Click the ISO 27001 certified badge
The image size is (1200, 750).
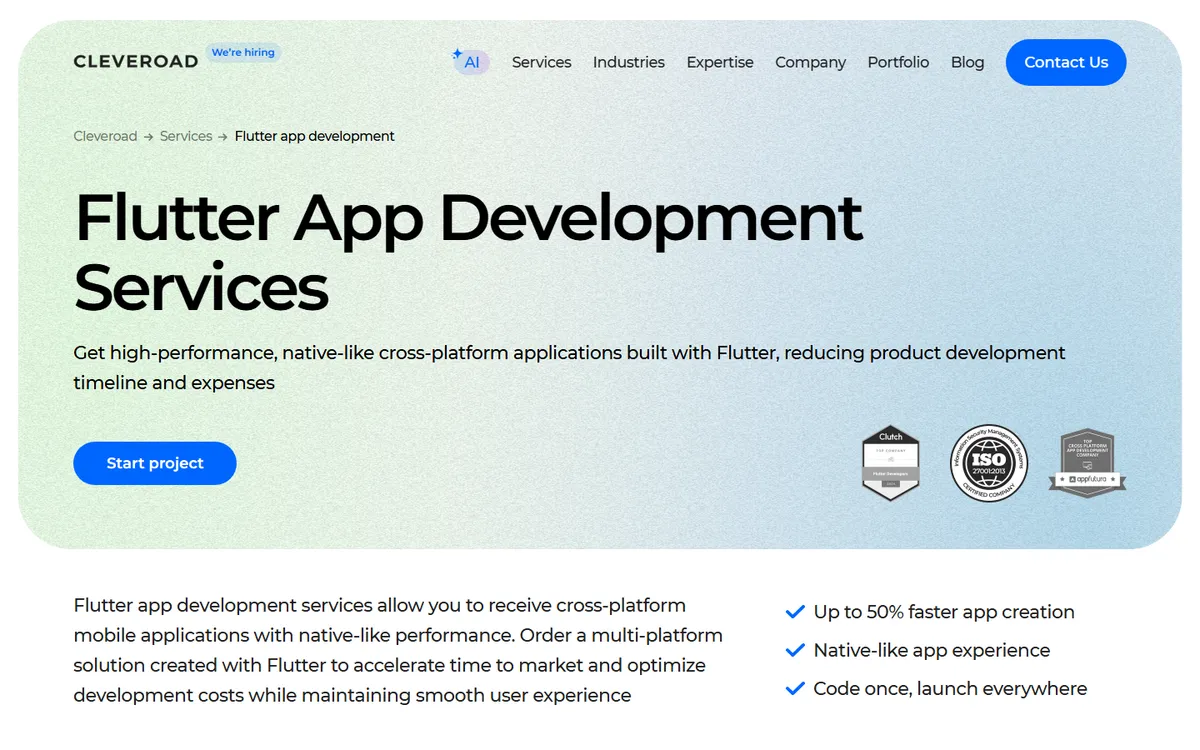pos(989,463)
